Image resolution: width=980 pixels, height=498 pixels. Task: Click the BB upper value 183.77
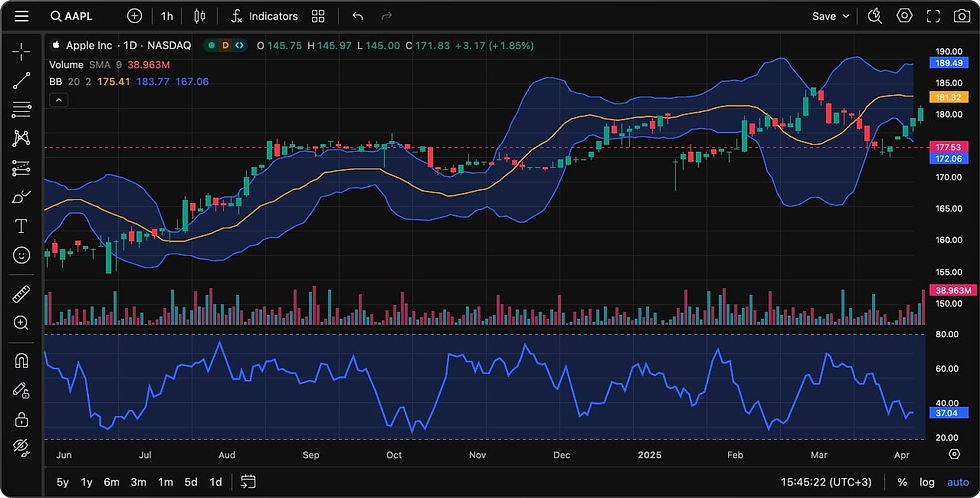coord(152,82)
